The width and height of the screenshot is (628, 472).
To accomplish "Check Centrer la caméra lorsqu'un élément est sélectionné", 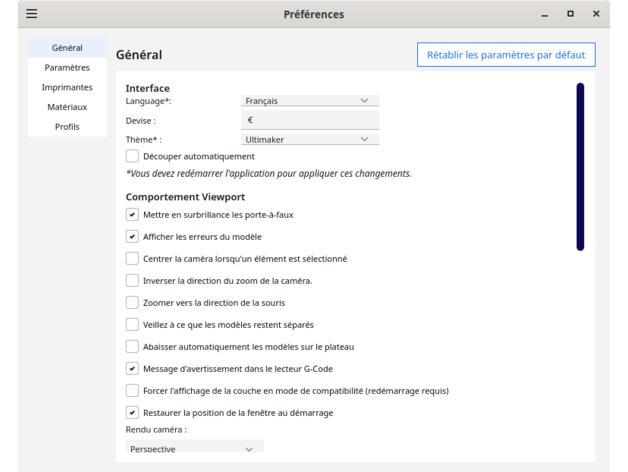I will [x=133, y=258].
